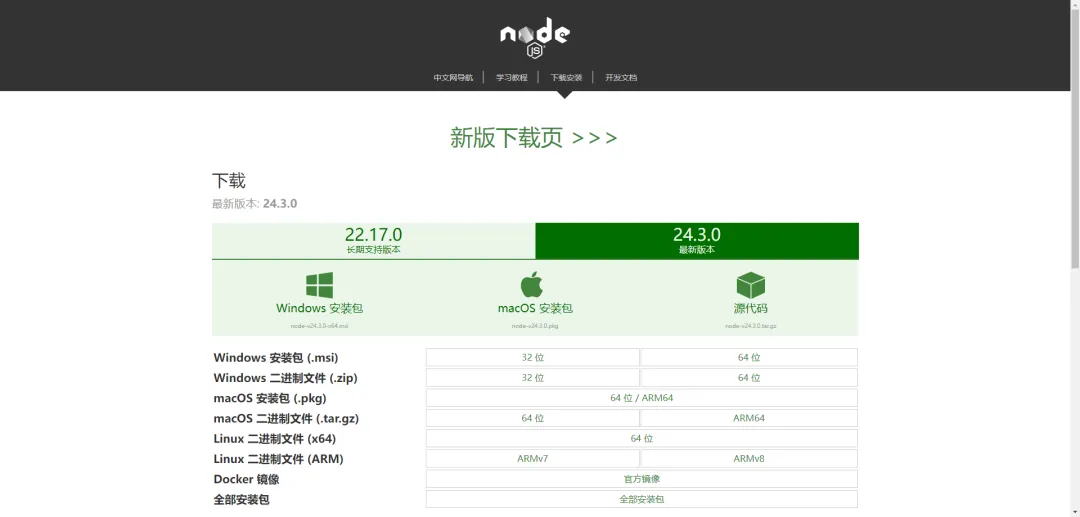
Task: Click 最新版本: 24.3.0 text
Action: tap(255, 204)
